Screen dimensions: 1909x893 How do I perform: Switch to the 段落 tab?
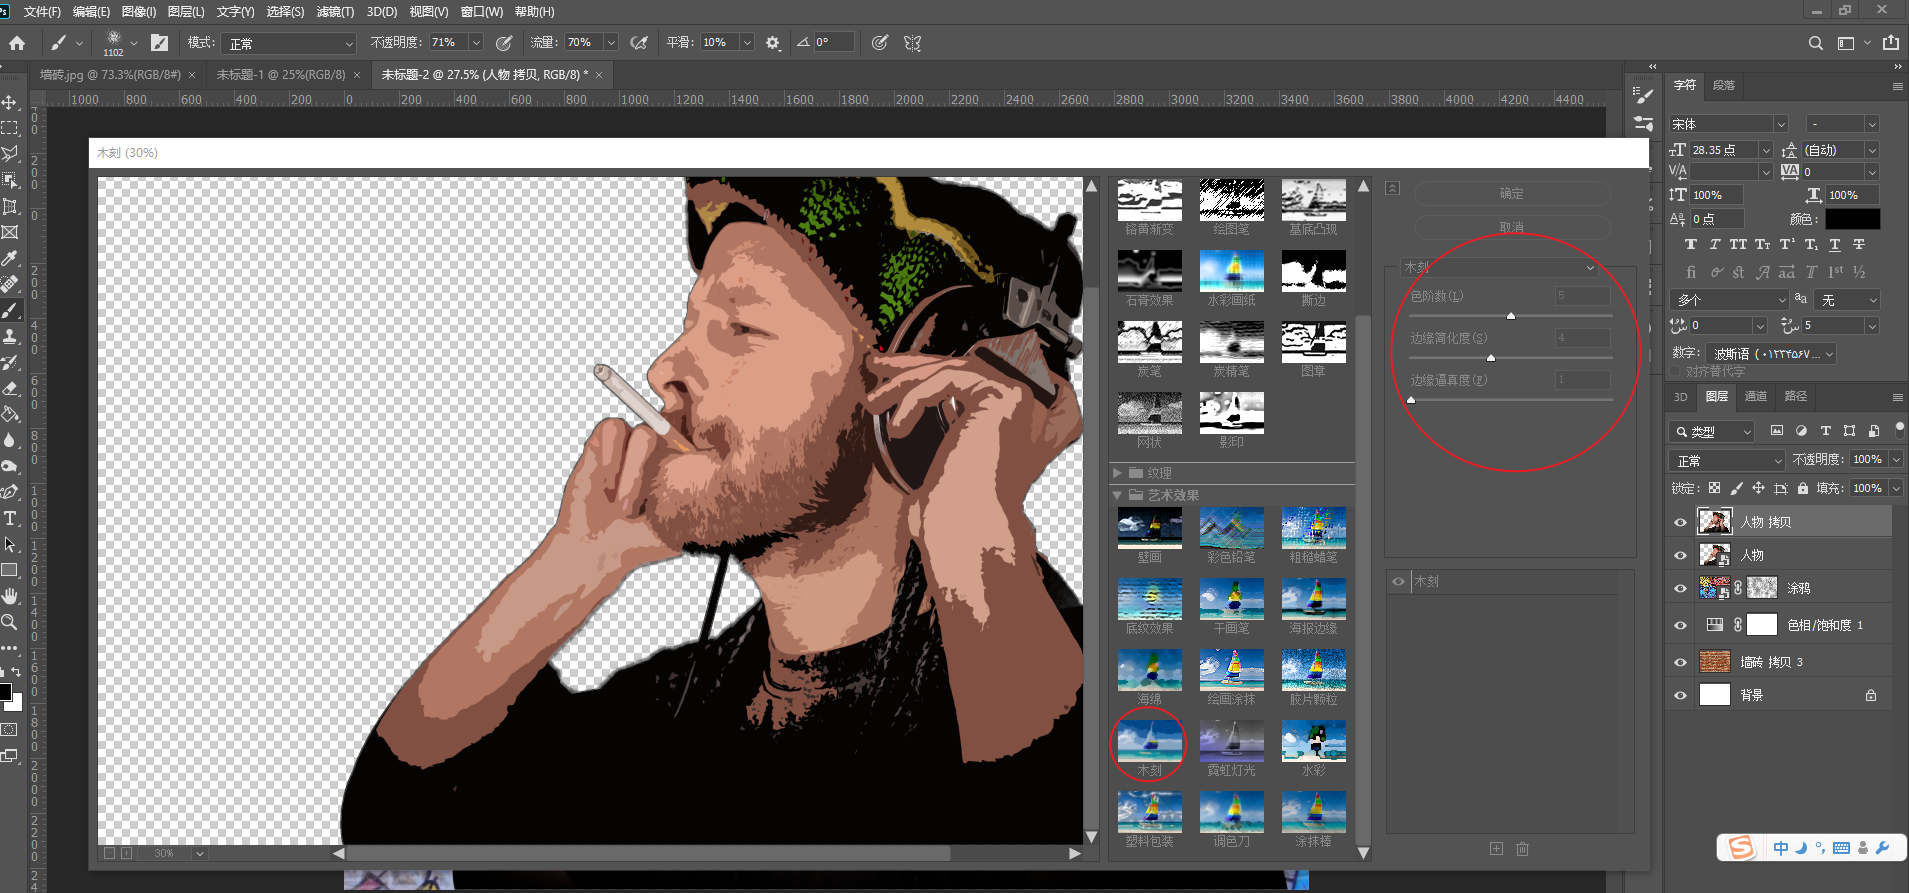(x=1724, y=85)
